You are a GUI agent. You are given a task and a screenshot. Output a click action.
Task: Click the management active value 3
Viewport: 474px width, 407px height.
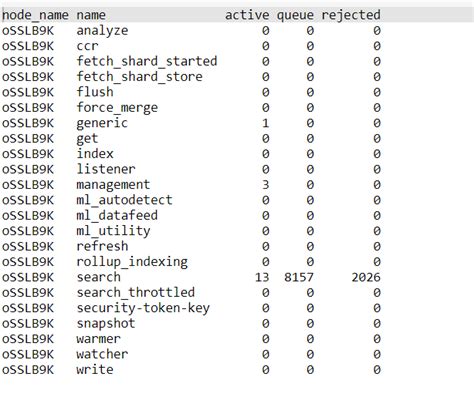[x=265, y=185]
